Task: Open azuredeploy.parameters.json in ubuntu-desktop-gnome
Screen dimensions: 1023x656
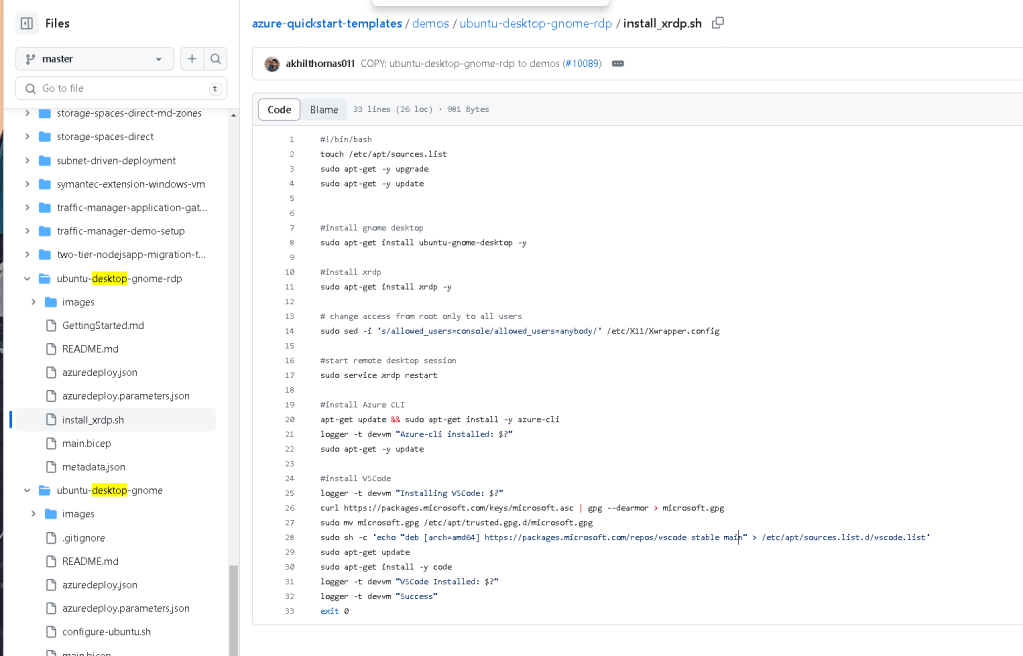Action: click(x=126, y=608)
